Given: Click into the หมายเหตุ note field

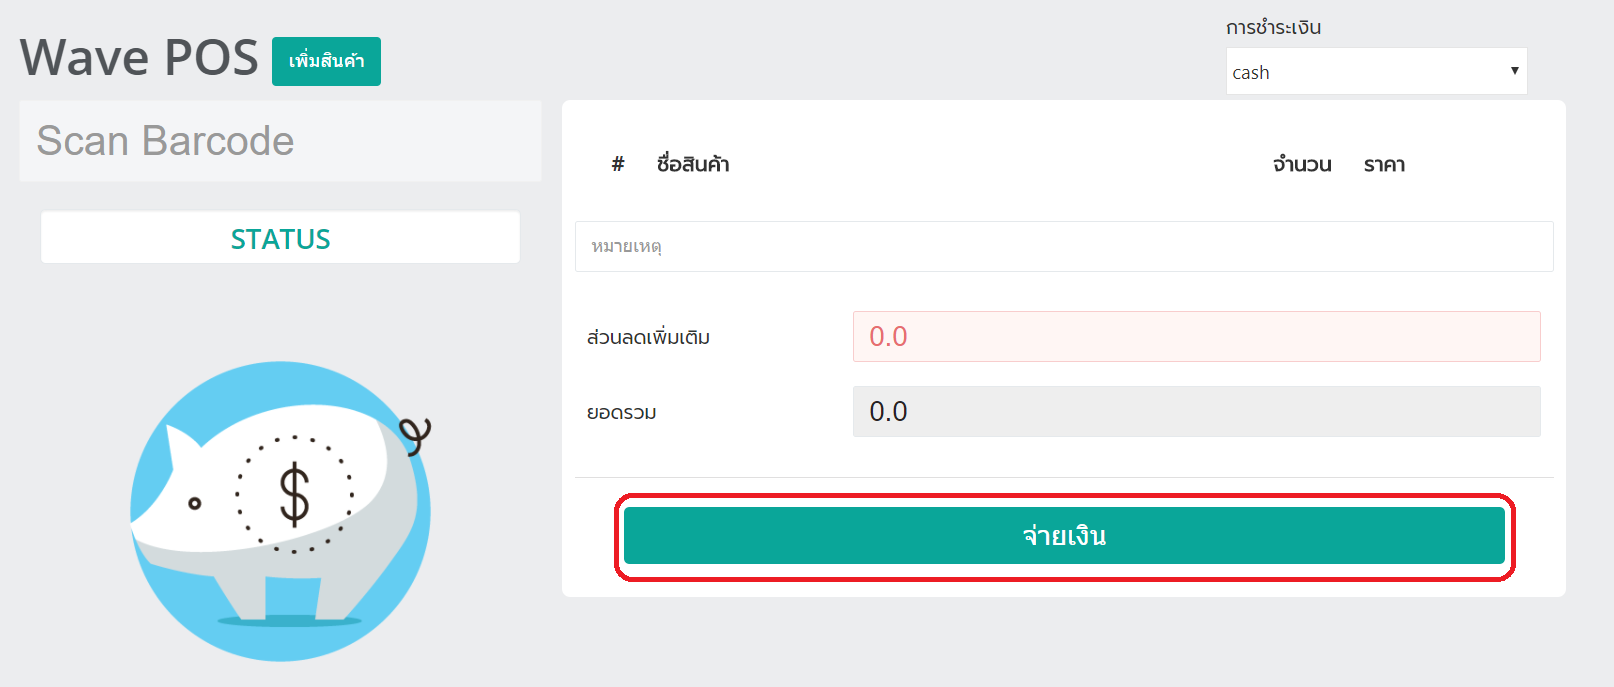Looking at the screenshot, I should 1064,246.
